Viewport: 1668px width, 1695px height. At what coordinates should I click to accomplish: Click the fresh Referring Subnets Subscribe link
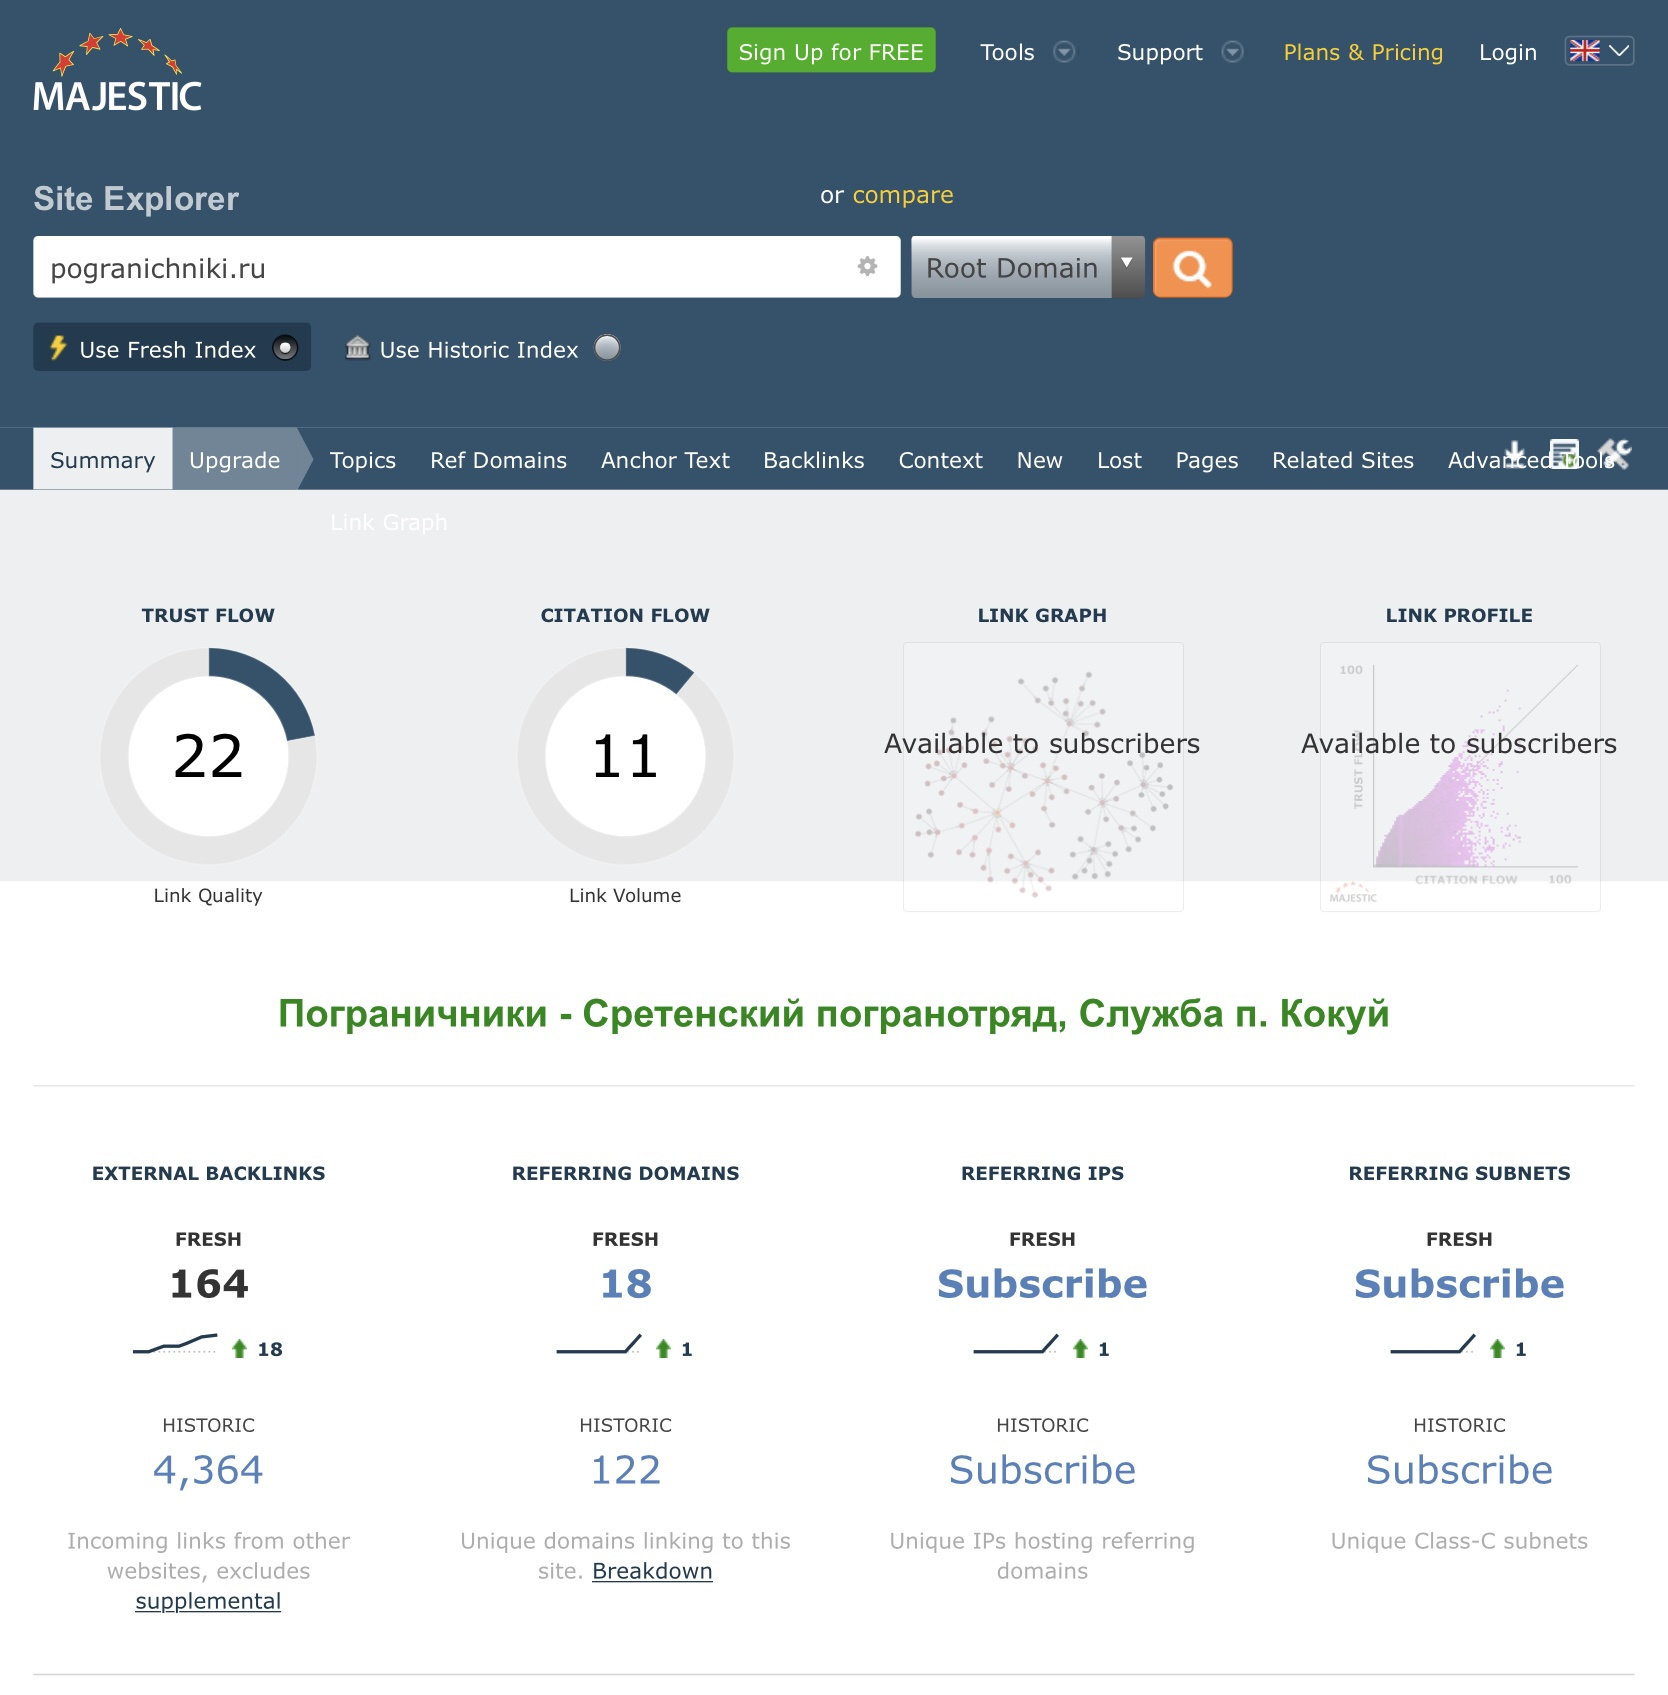click(x=1459, y=1283)
